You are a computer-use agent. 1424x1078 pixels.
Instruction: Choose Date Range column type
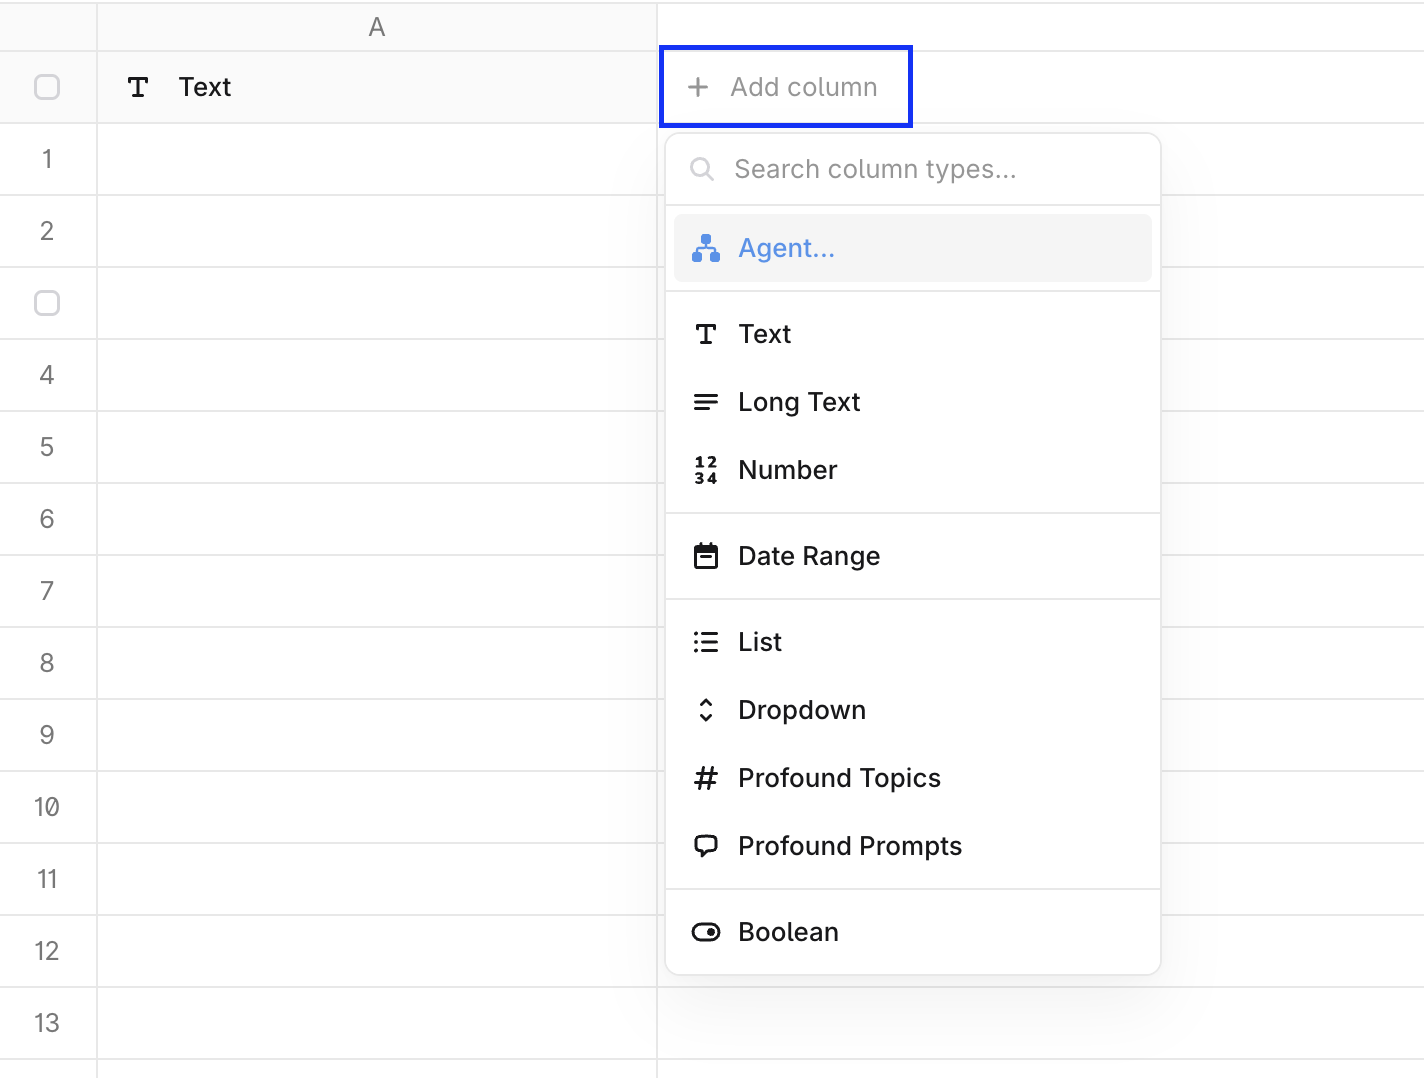click(x=913, y=556)
